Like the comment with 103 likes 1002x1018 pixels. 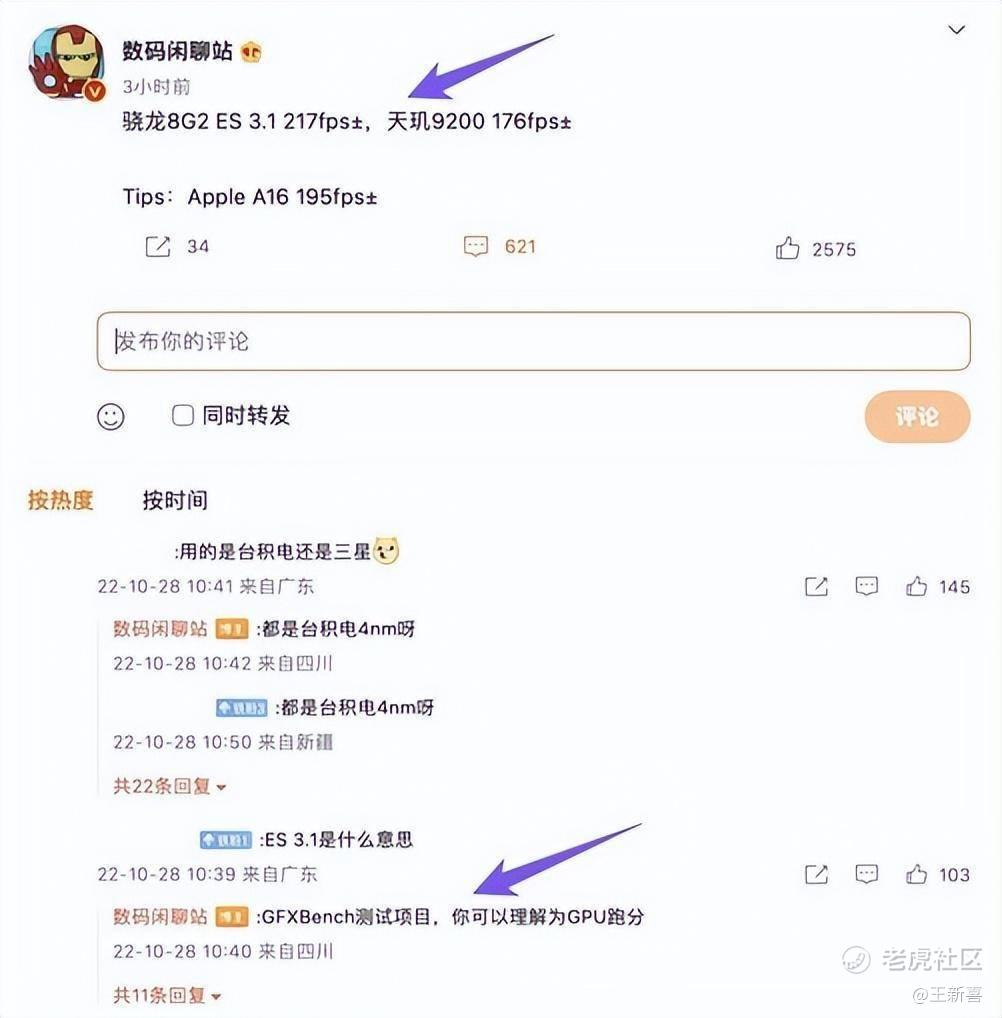point(916,875)
